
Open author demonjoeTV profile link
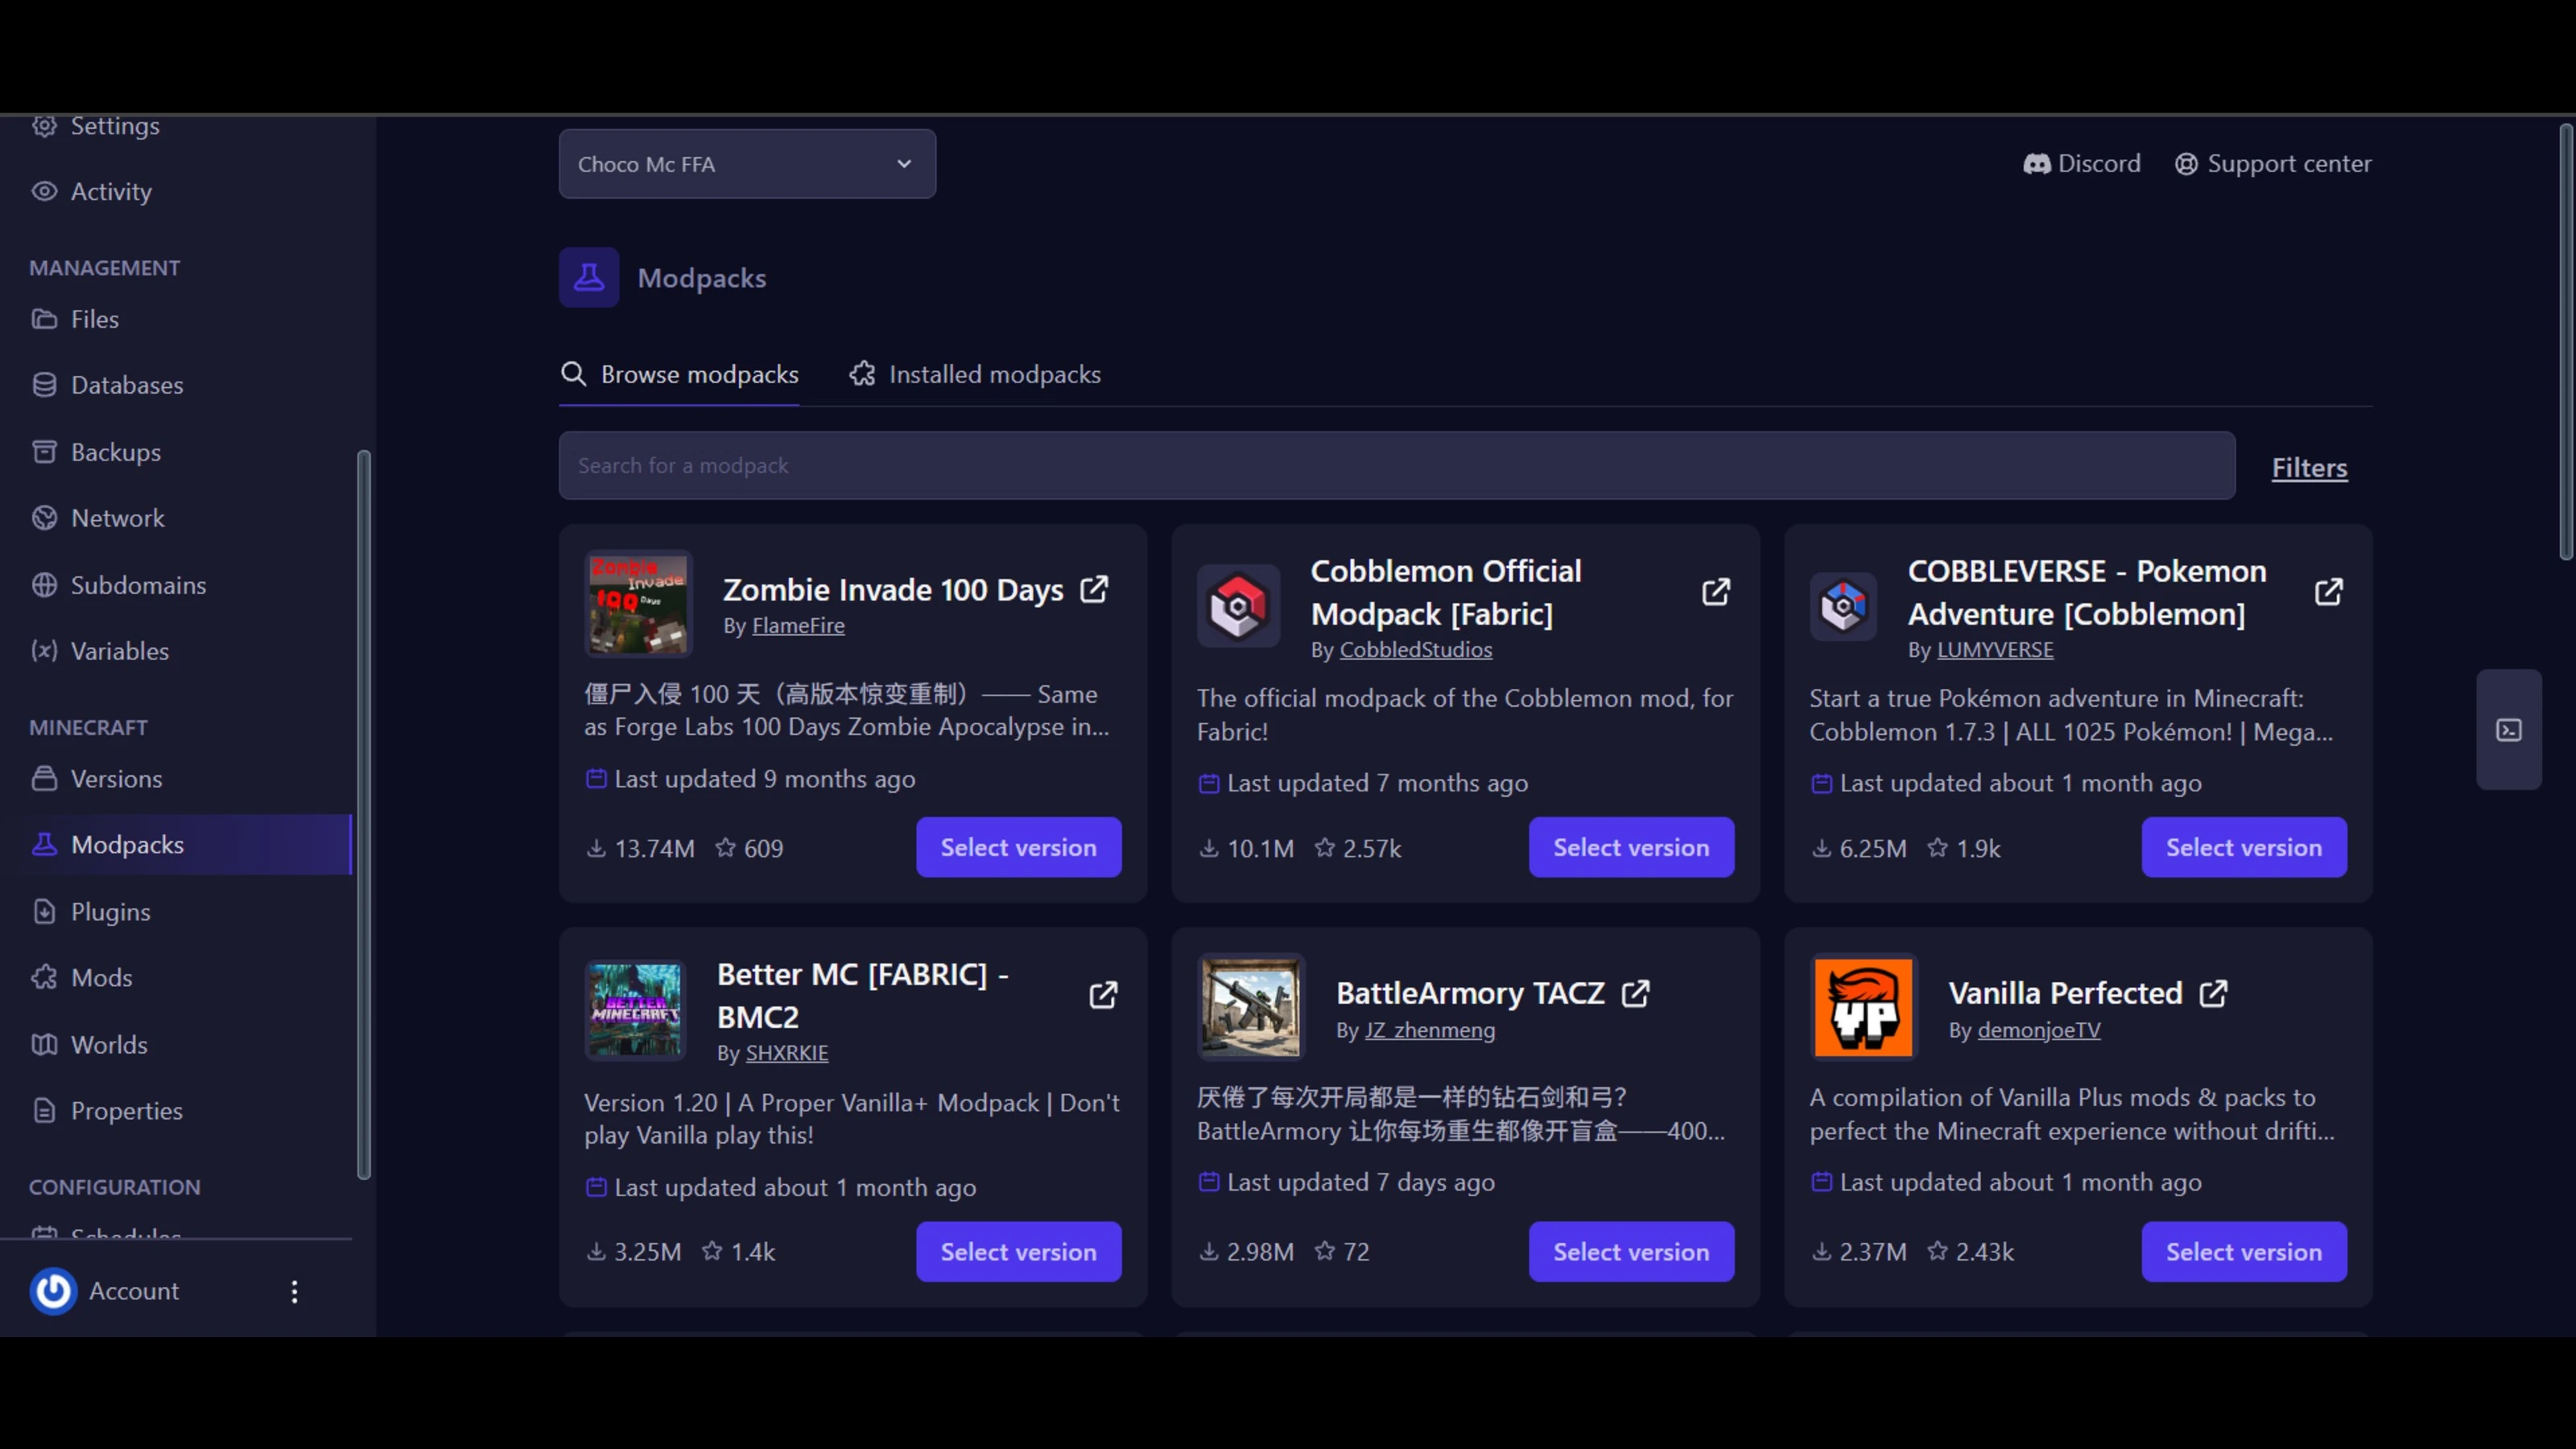[2039, 1030]
